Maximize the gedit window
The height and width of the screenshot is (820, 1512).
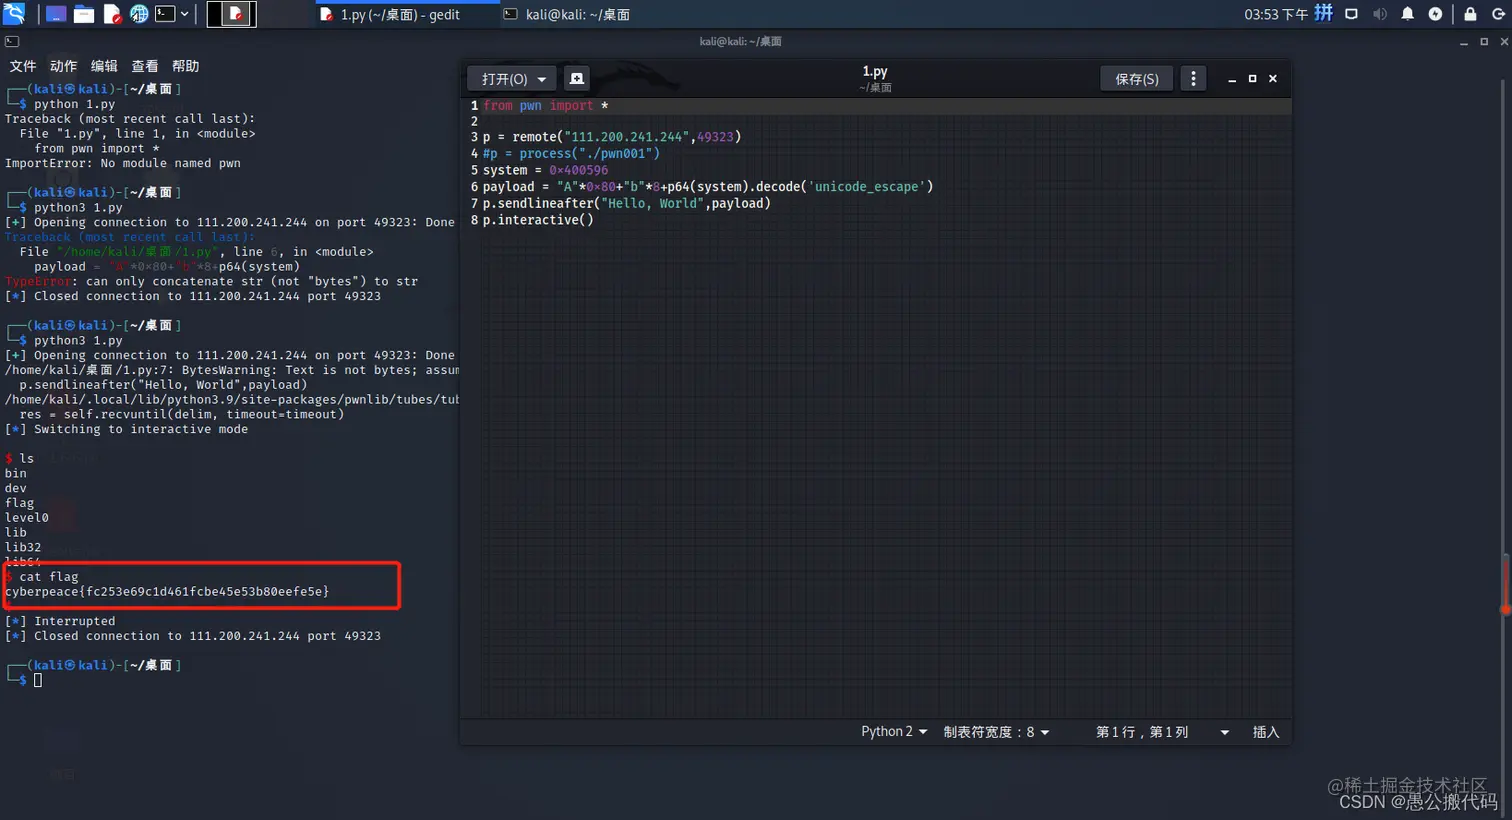coord(1252,79)
